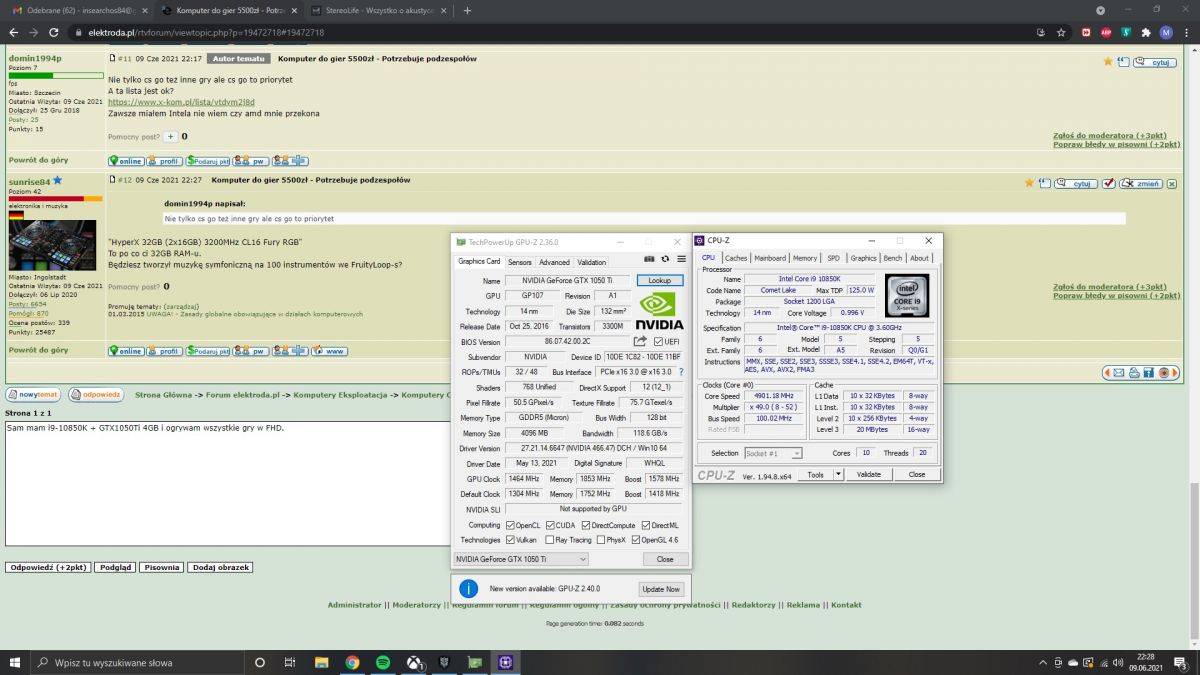Click the gold star in post #12
This screenshot has height=675, width=1200.
pos(1029,183)
